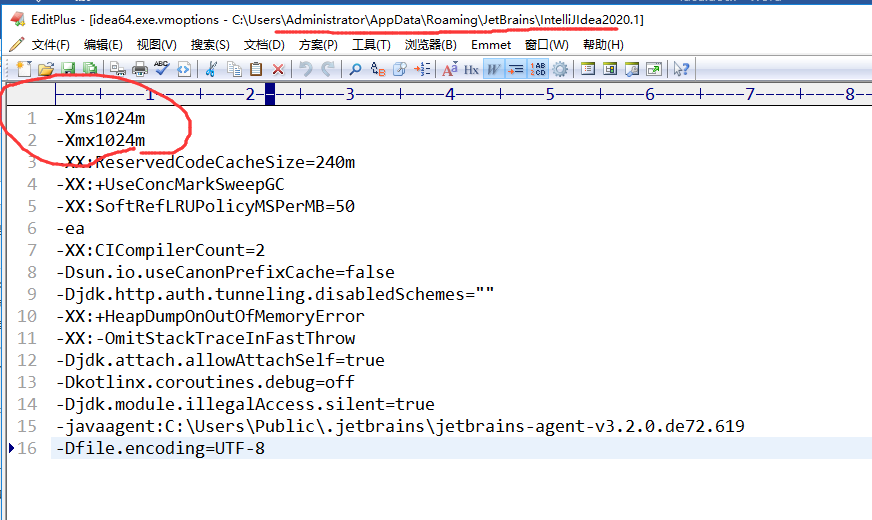
Task: Click the HeapDumpOnOutOfMemoryError line
Action: (x=210, y=316)
